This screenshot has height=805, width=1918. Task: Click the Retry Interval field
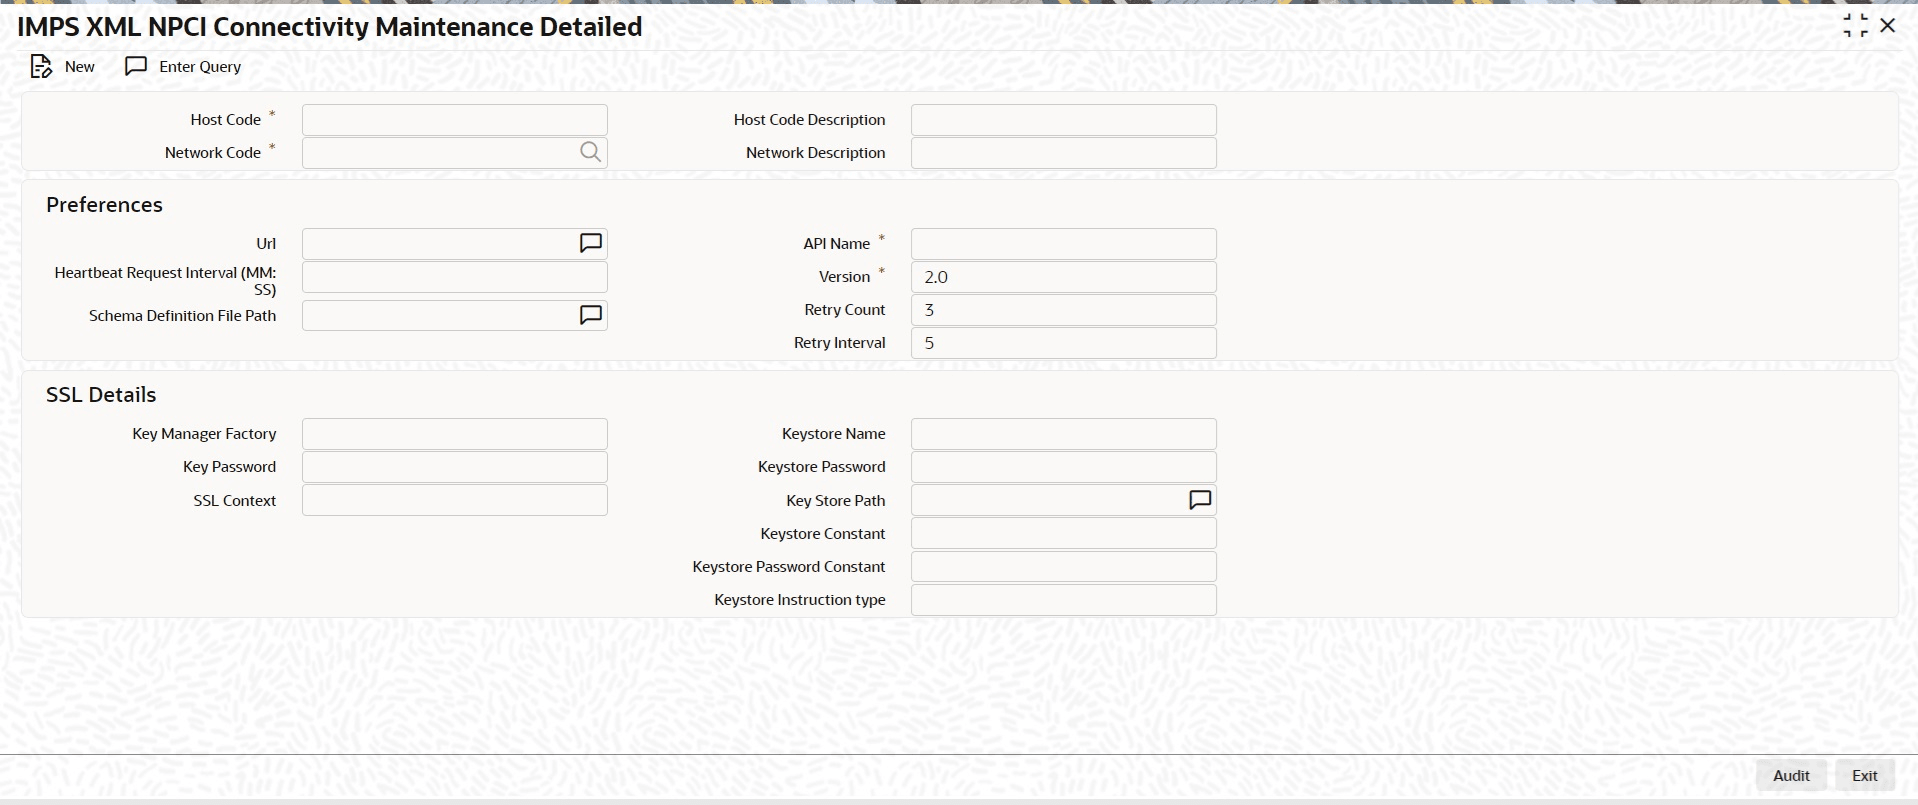pos(1064,343)
